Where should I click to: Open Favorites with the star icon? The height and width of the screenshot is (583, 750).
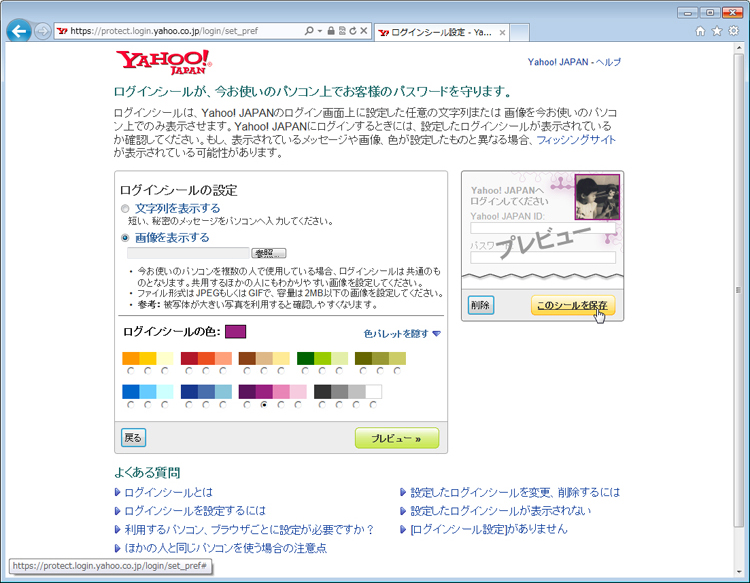[717, 31]
